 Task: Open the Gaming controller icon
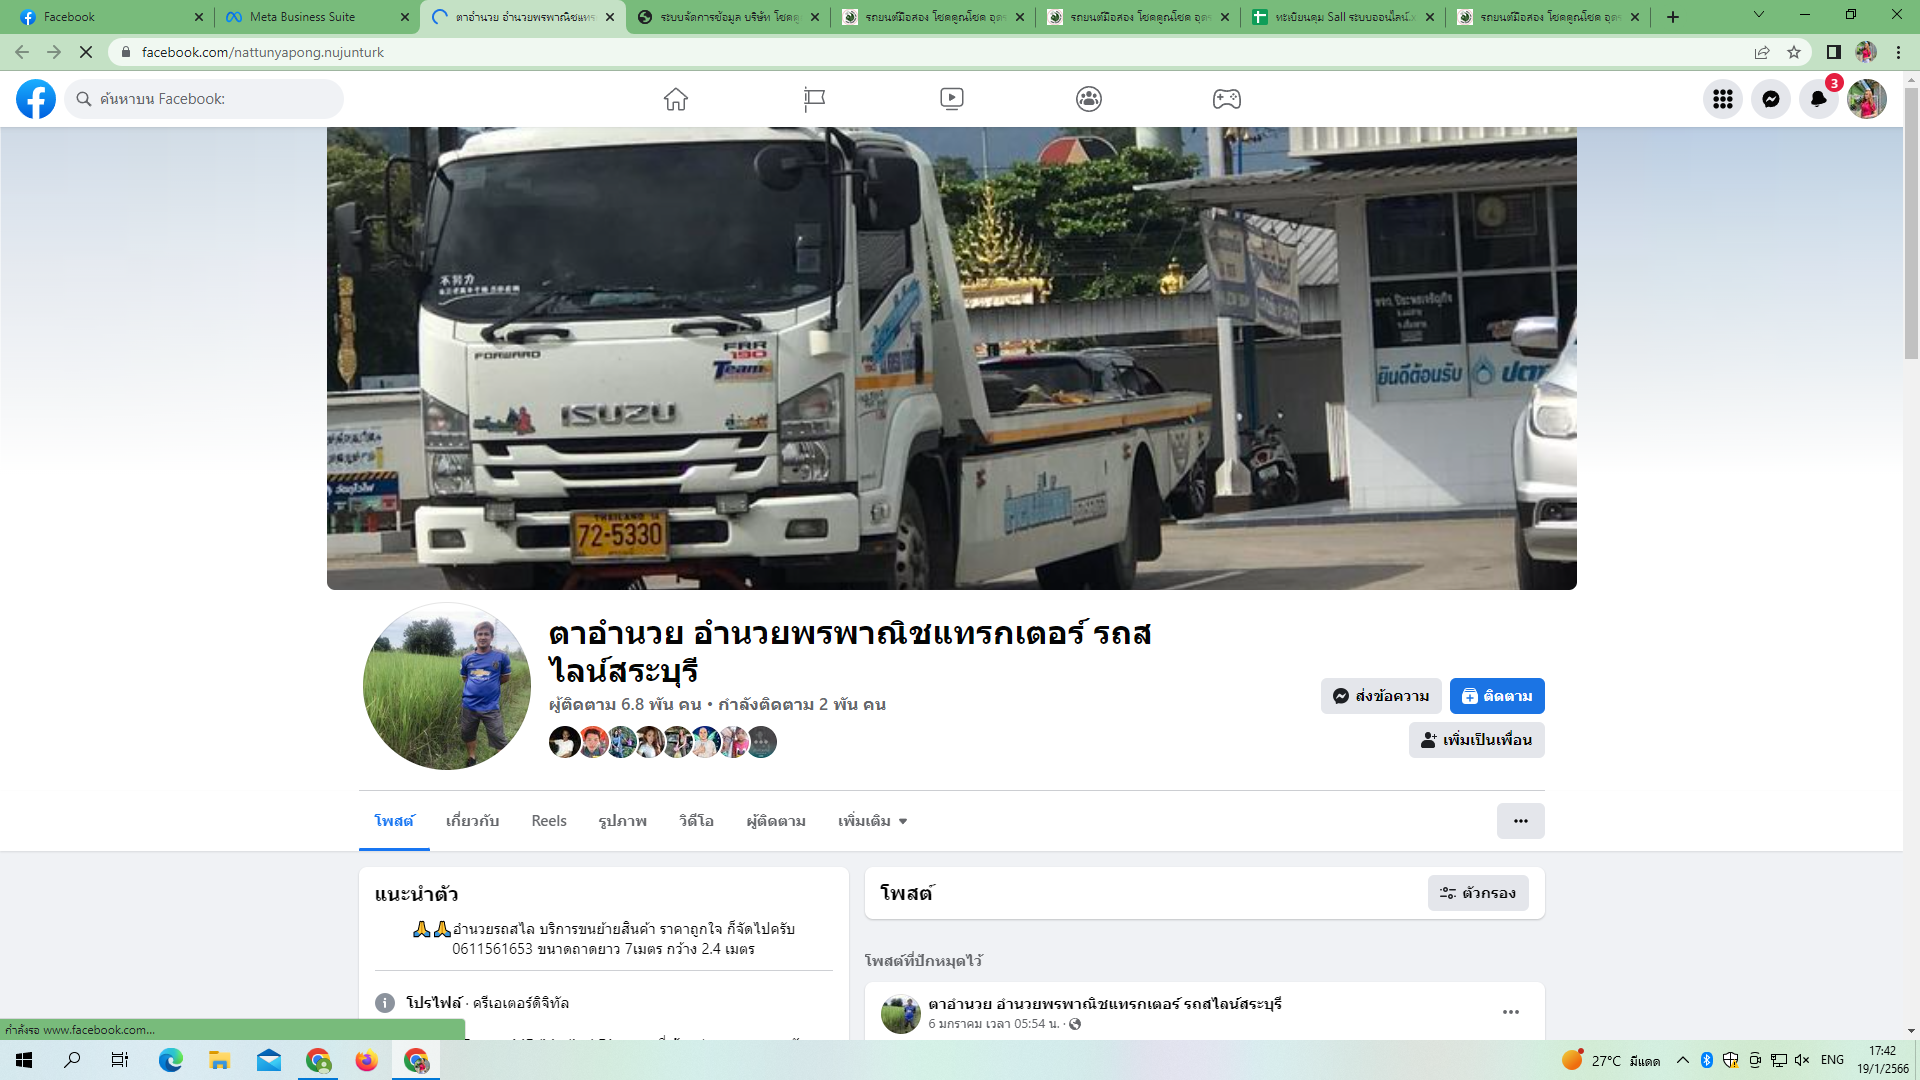pos(1227,99)
